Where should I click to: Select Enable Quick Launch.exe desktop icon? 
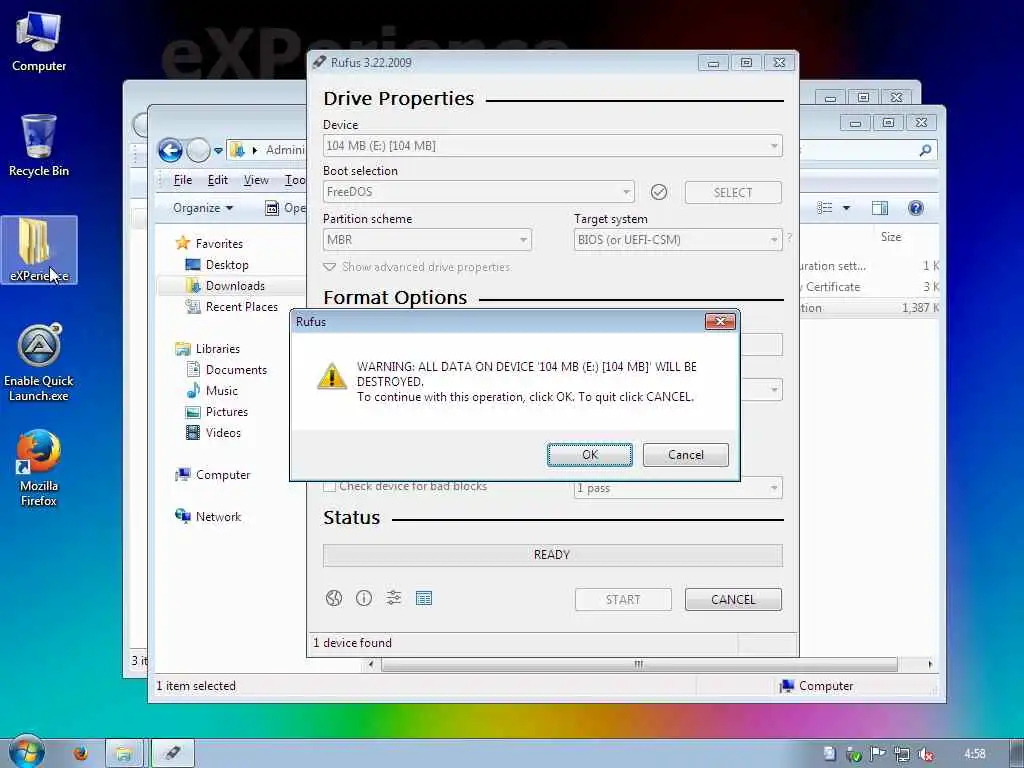coord(39,363)
